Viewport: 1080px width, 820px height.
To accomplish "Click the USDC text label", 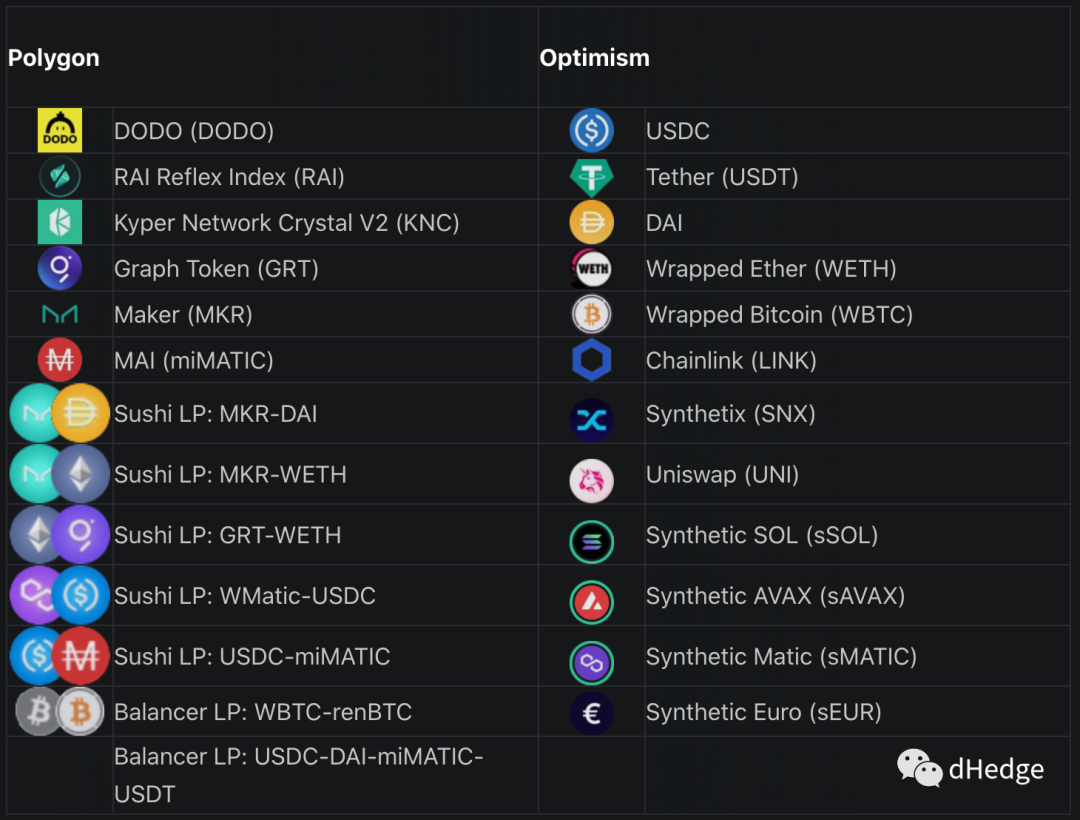I will pyautogui.click(x=678, y=131).
